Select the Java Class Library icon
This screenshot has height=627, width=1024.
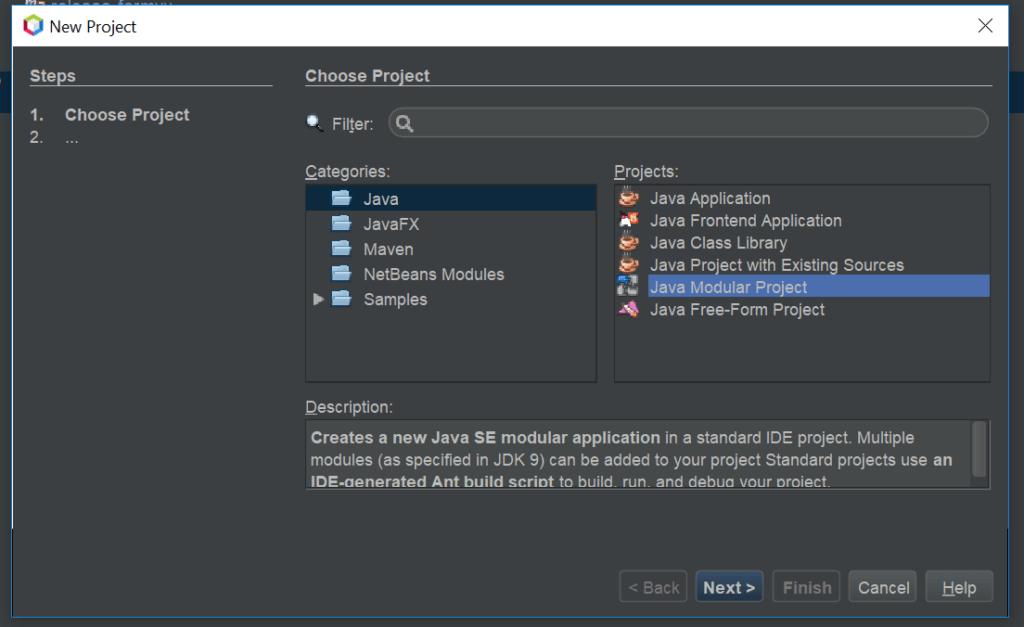coord(628,243)
